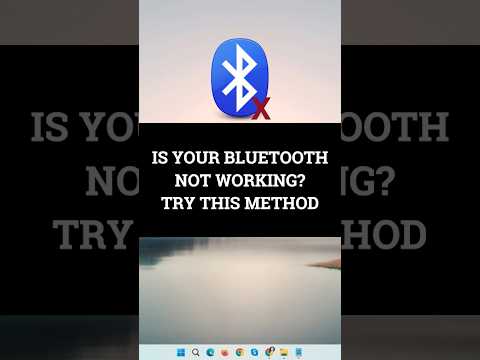Click the 'NOT WORKING?' text line
Screen dimensions: 480x360
coord(240,180)
